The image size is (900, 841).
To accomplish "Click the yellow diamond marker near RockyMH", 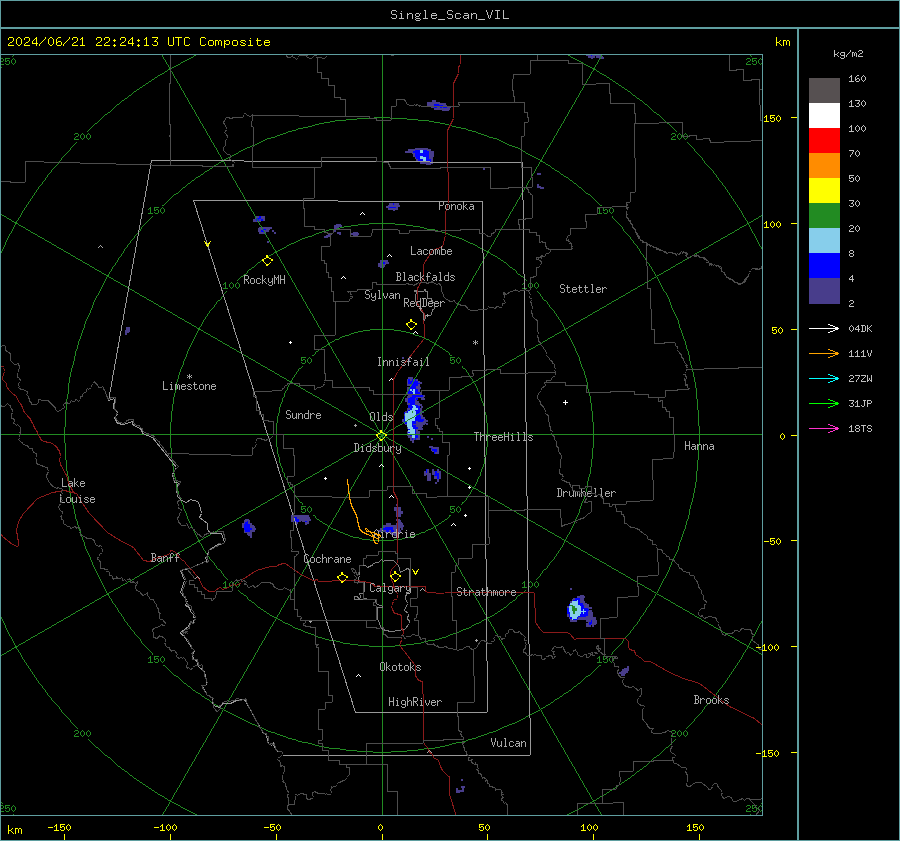I will point(267,261).
